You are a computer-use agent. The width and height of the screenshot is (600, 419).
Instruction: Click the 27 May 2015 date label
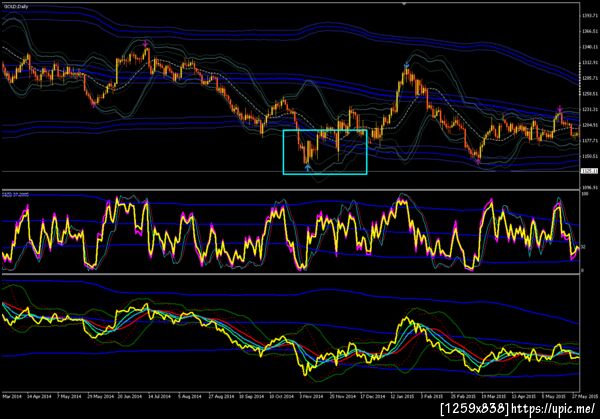click(585, 396)
